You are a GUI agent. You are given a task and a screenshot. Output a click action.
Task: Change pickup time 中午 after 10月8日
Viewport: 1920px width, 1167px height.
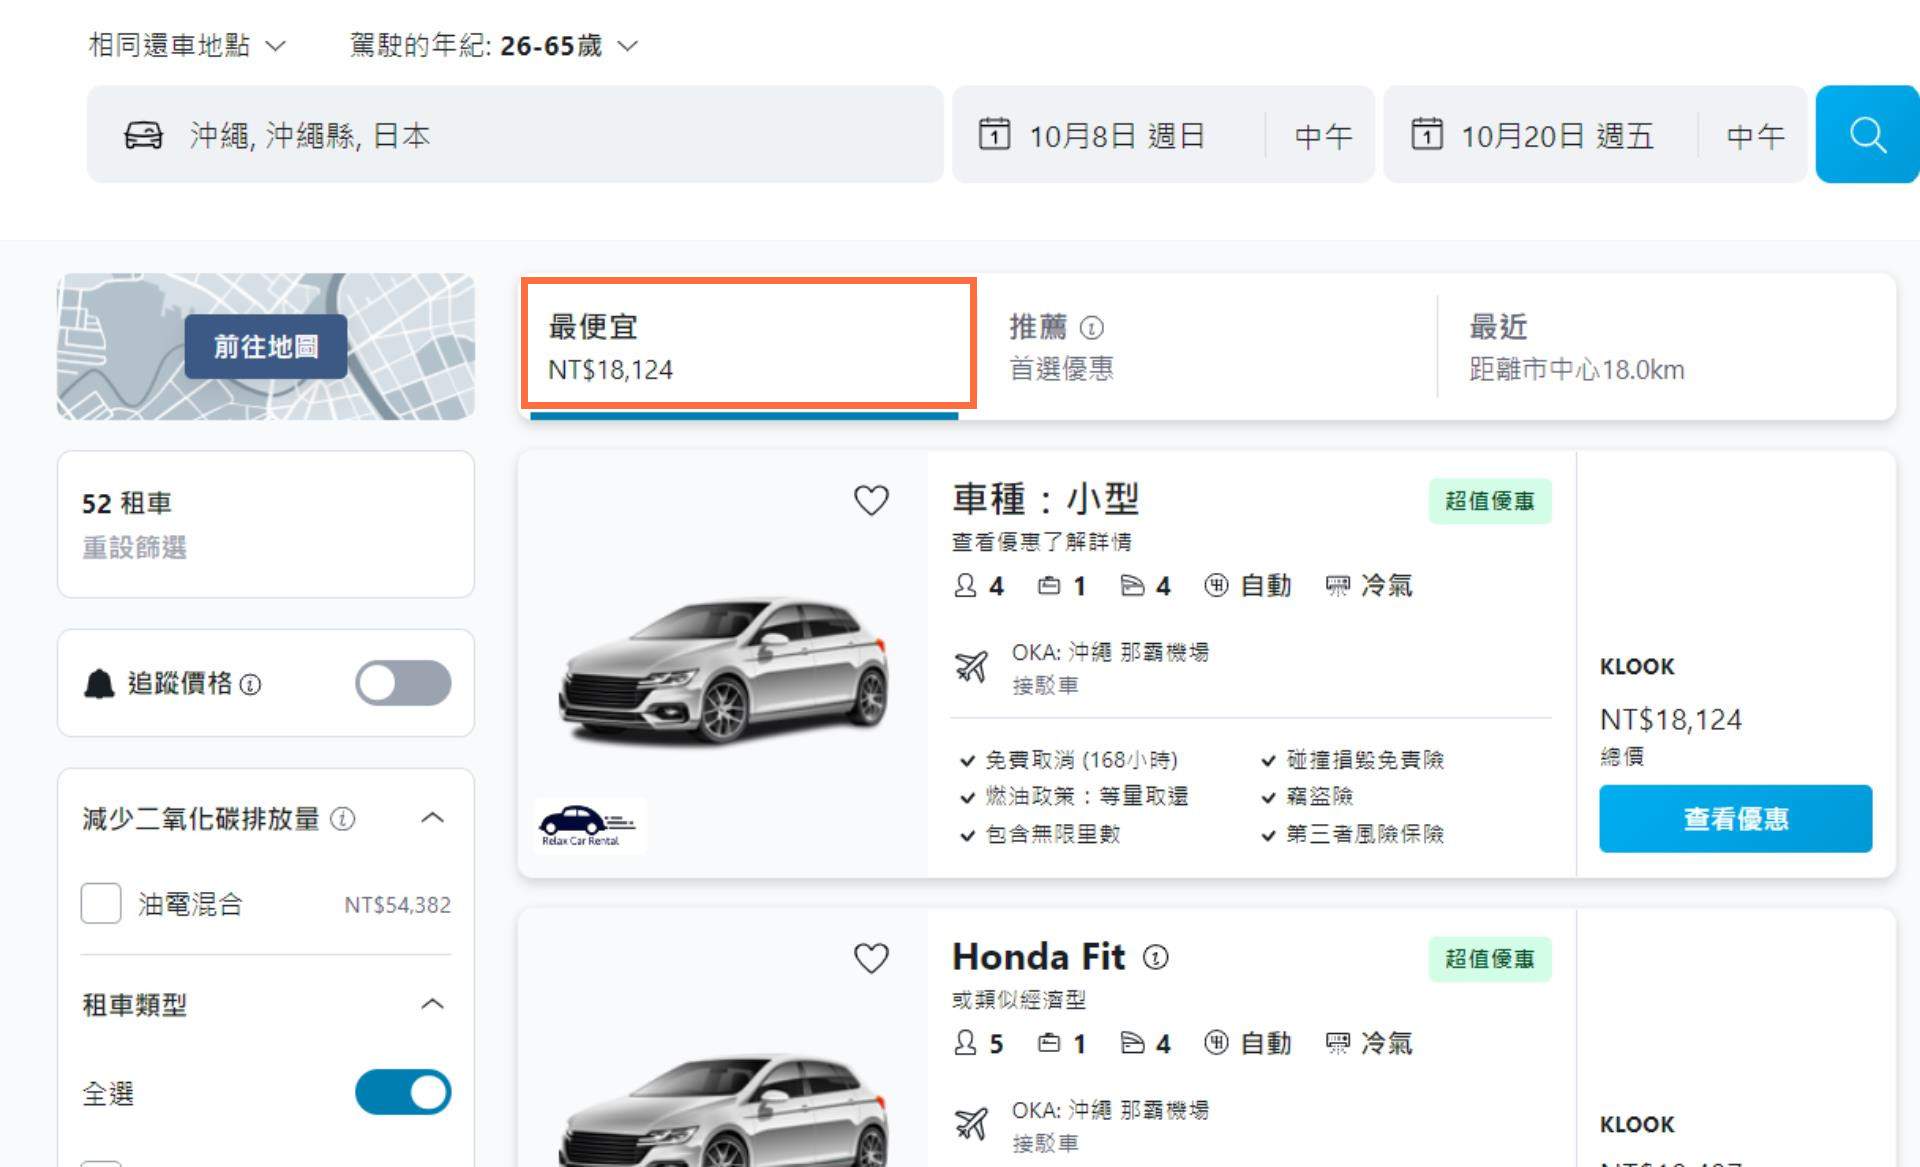1322,136
